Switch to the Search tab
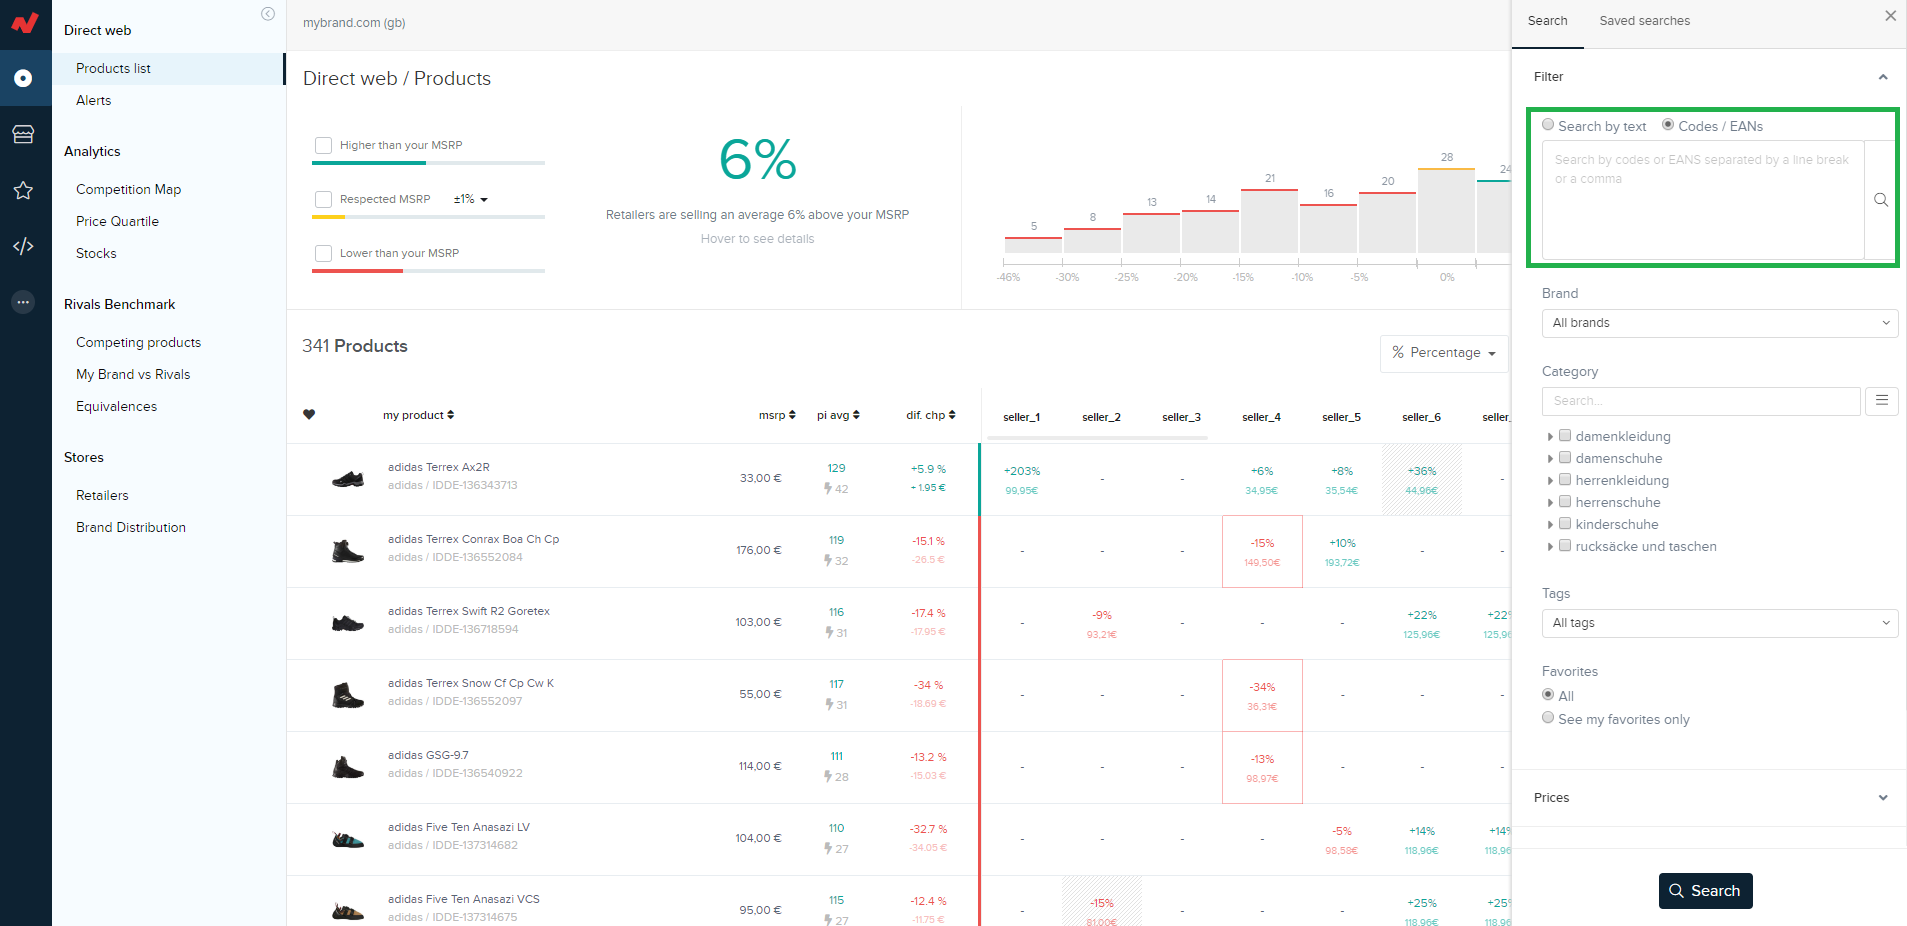 (1547, 21)
